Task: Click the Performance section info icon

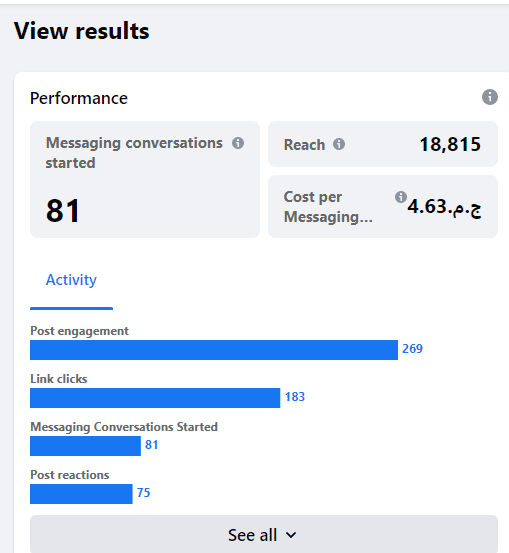Action: tap(490, 97)
